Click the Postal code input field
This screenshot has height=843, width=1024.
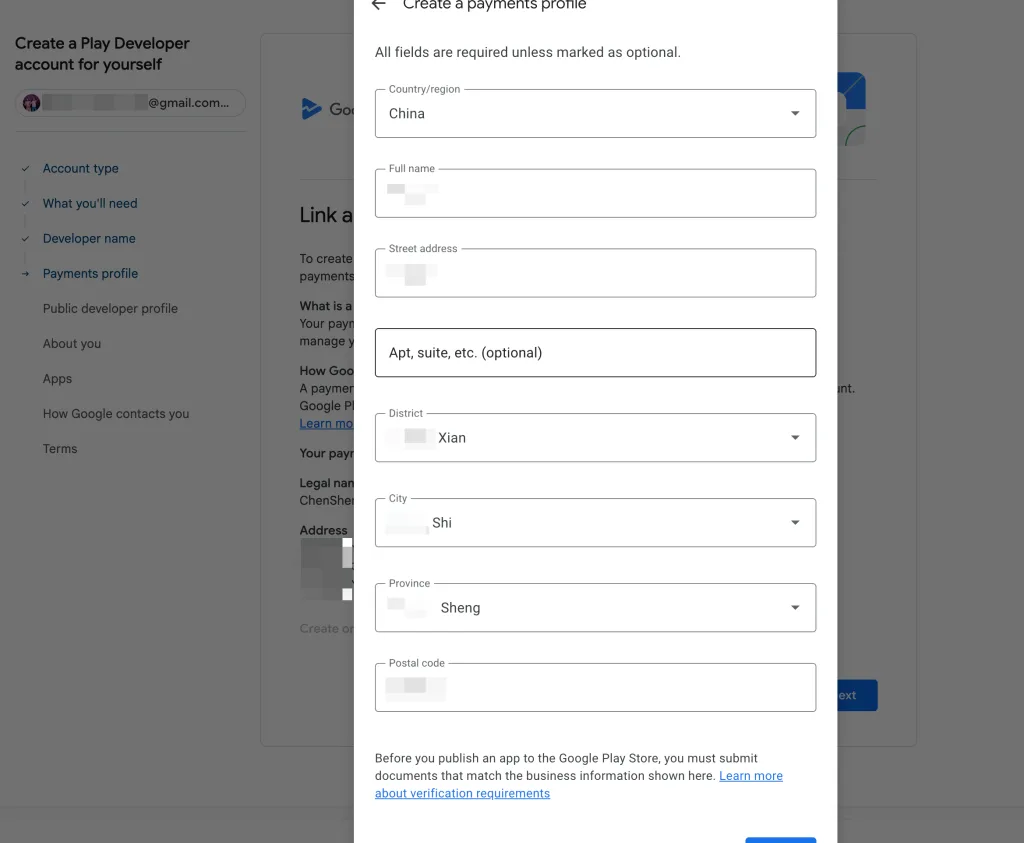pyautogui.click(x=595, y=688)
